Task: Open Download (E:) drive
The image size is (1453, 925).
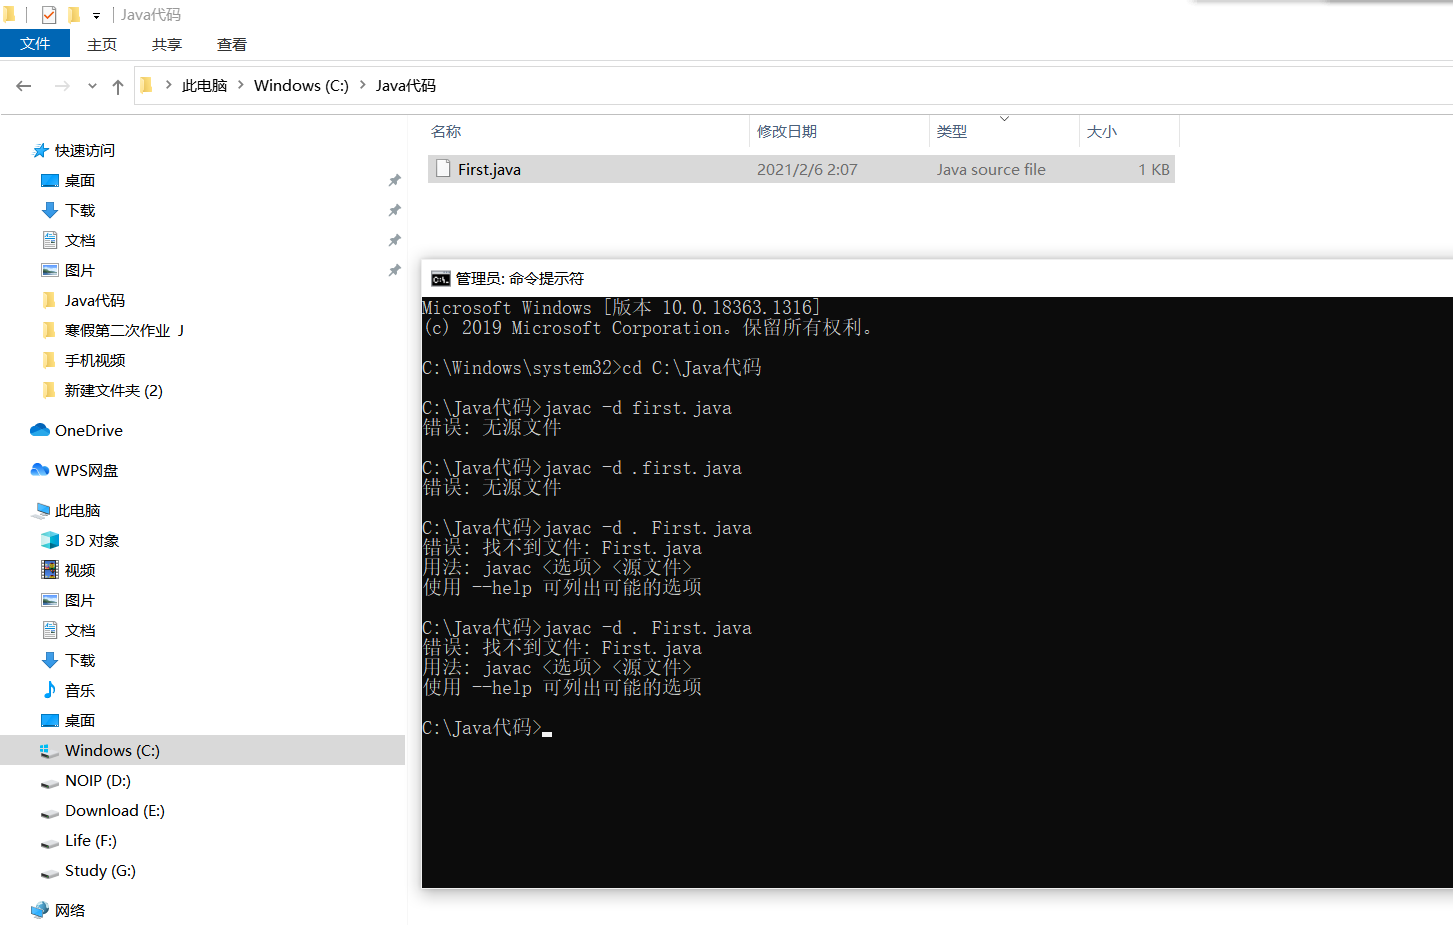Action: [x=115, y=810]
